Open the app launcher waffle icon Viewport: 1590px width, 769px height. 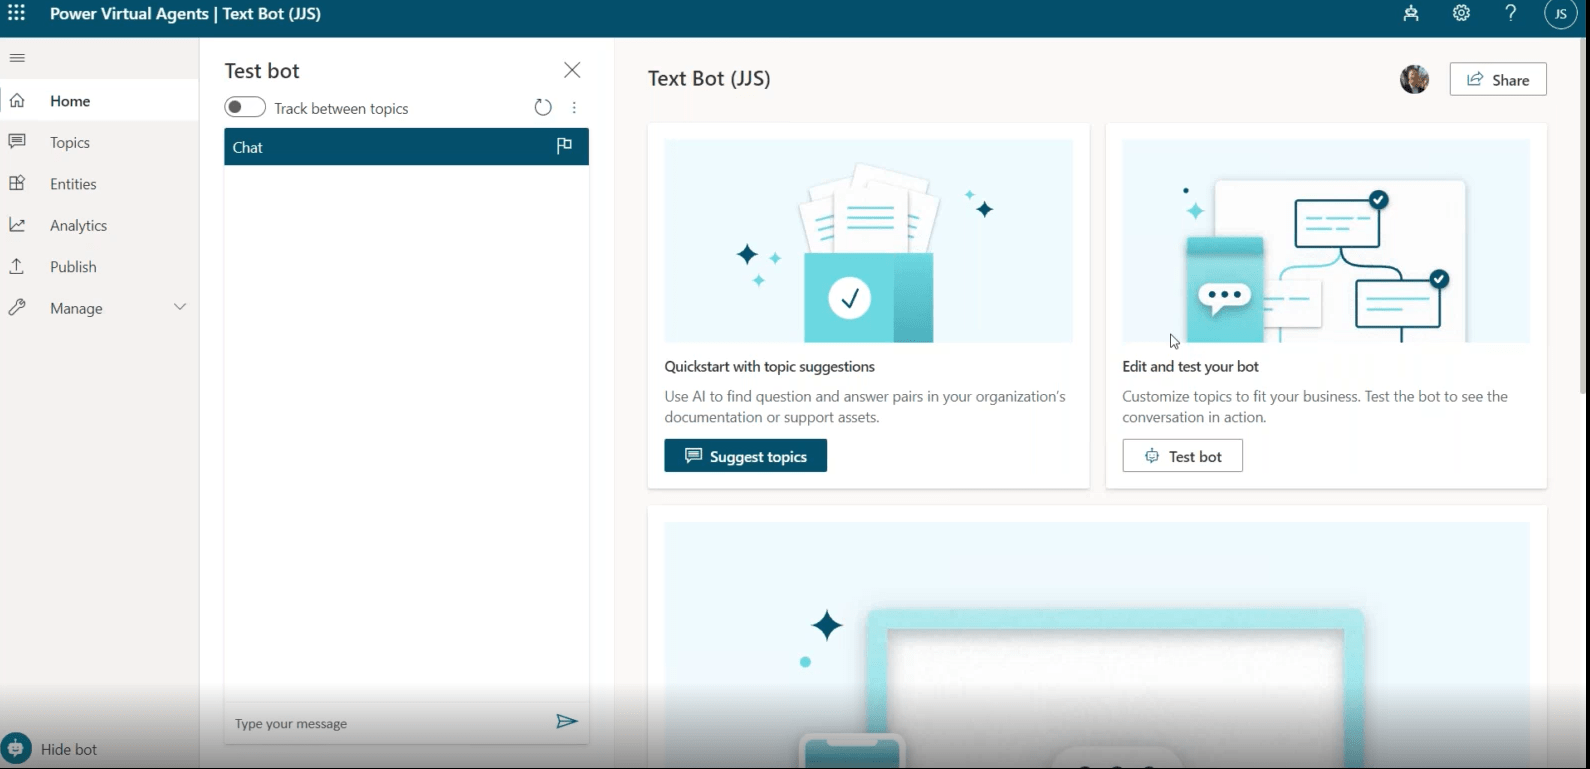coord(17,14)
